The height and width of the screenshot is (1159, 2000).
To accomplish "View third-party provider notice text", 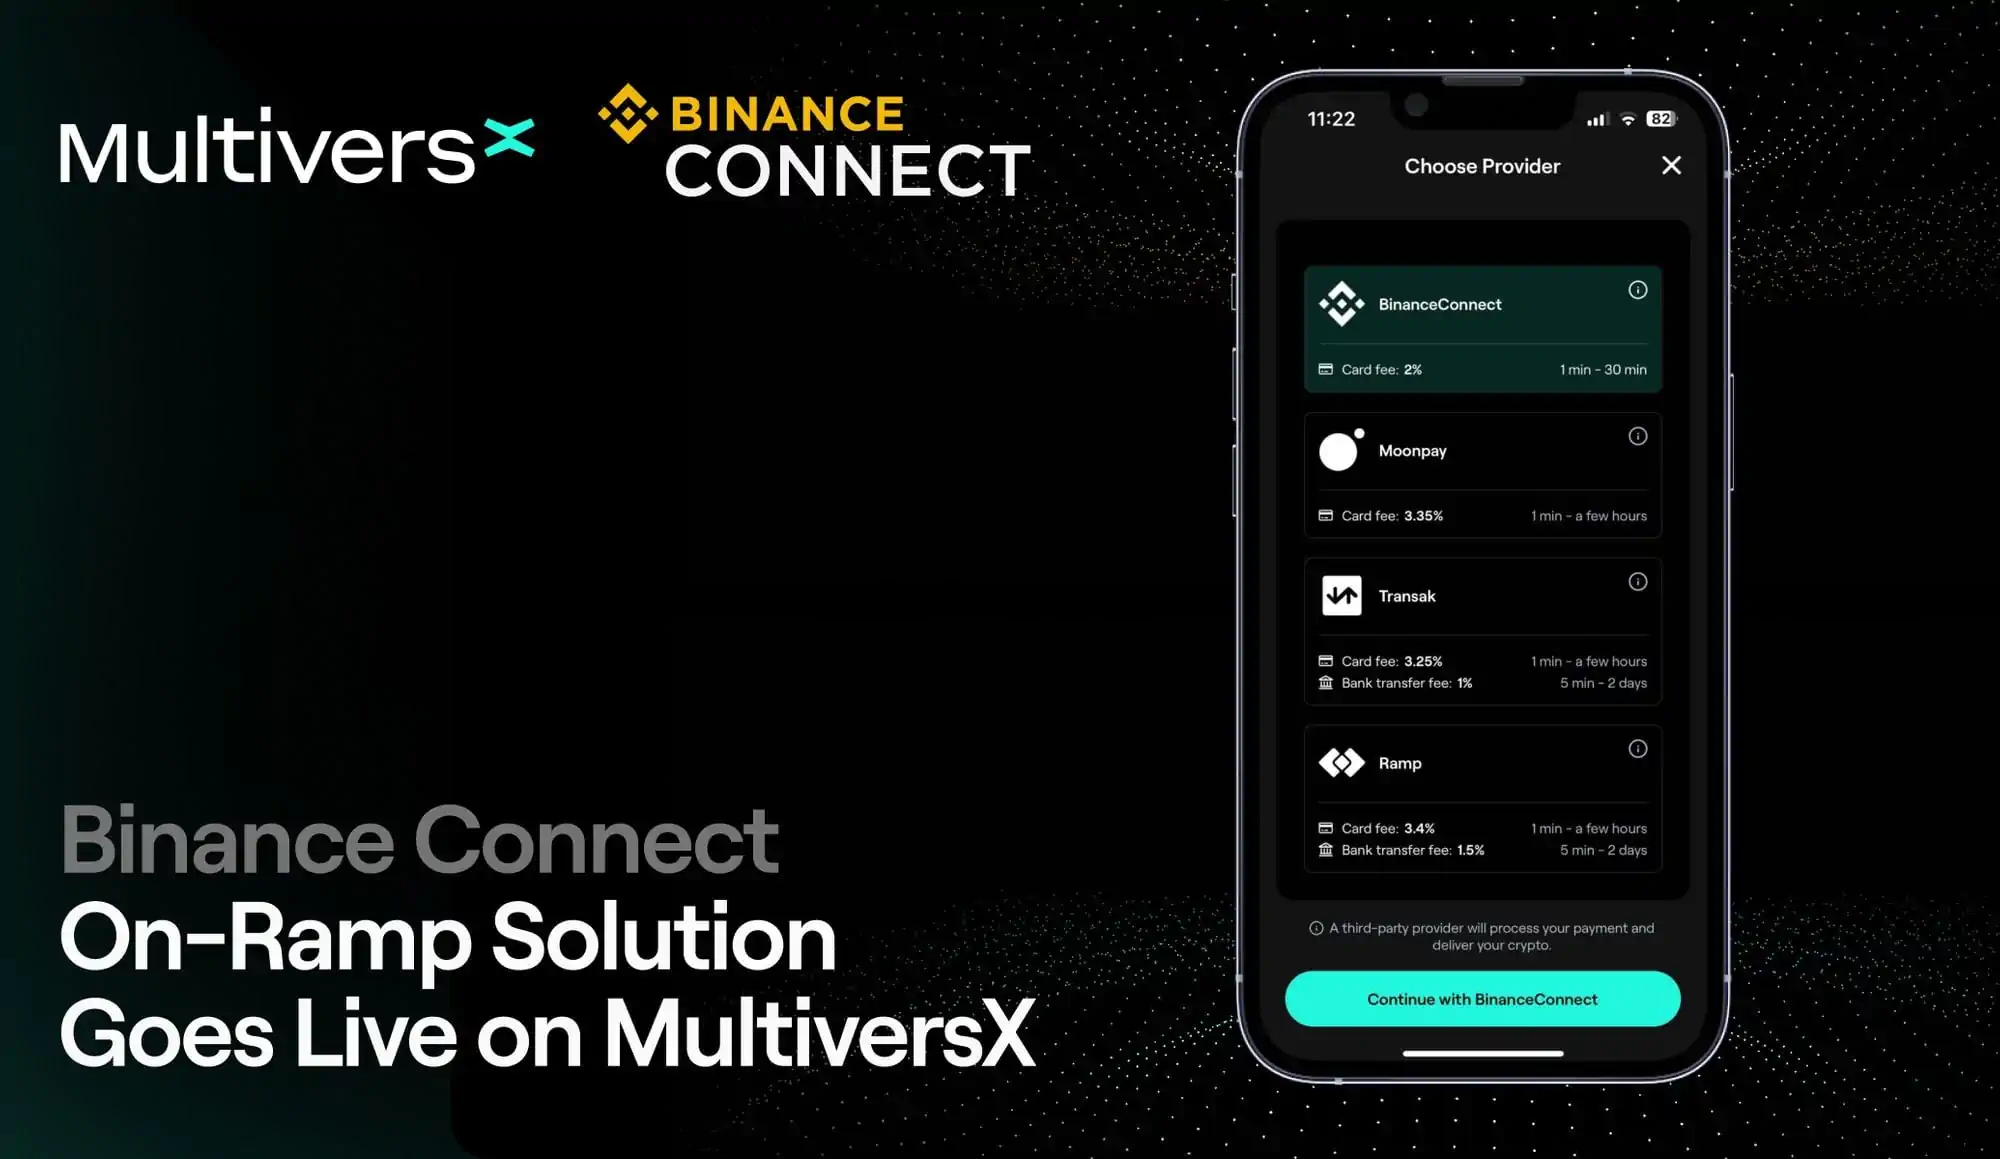I will click(x=1483, y=935).
